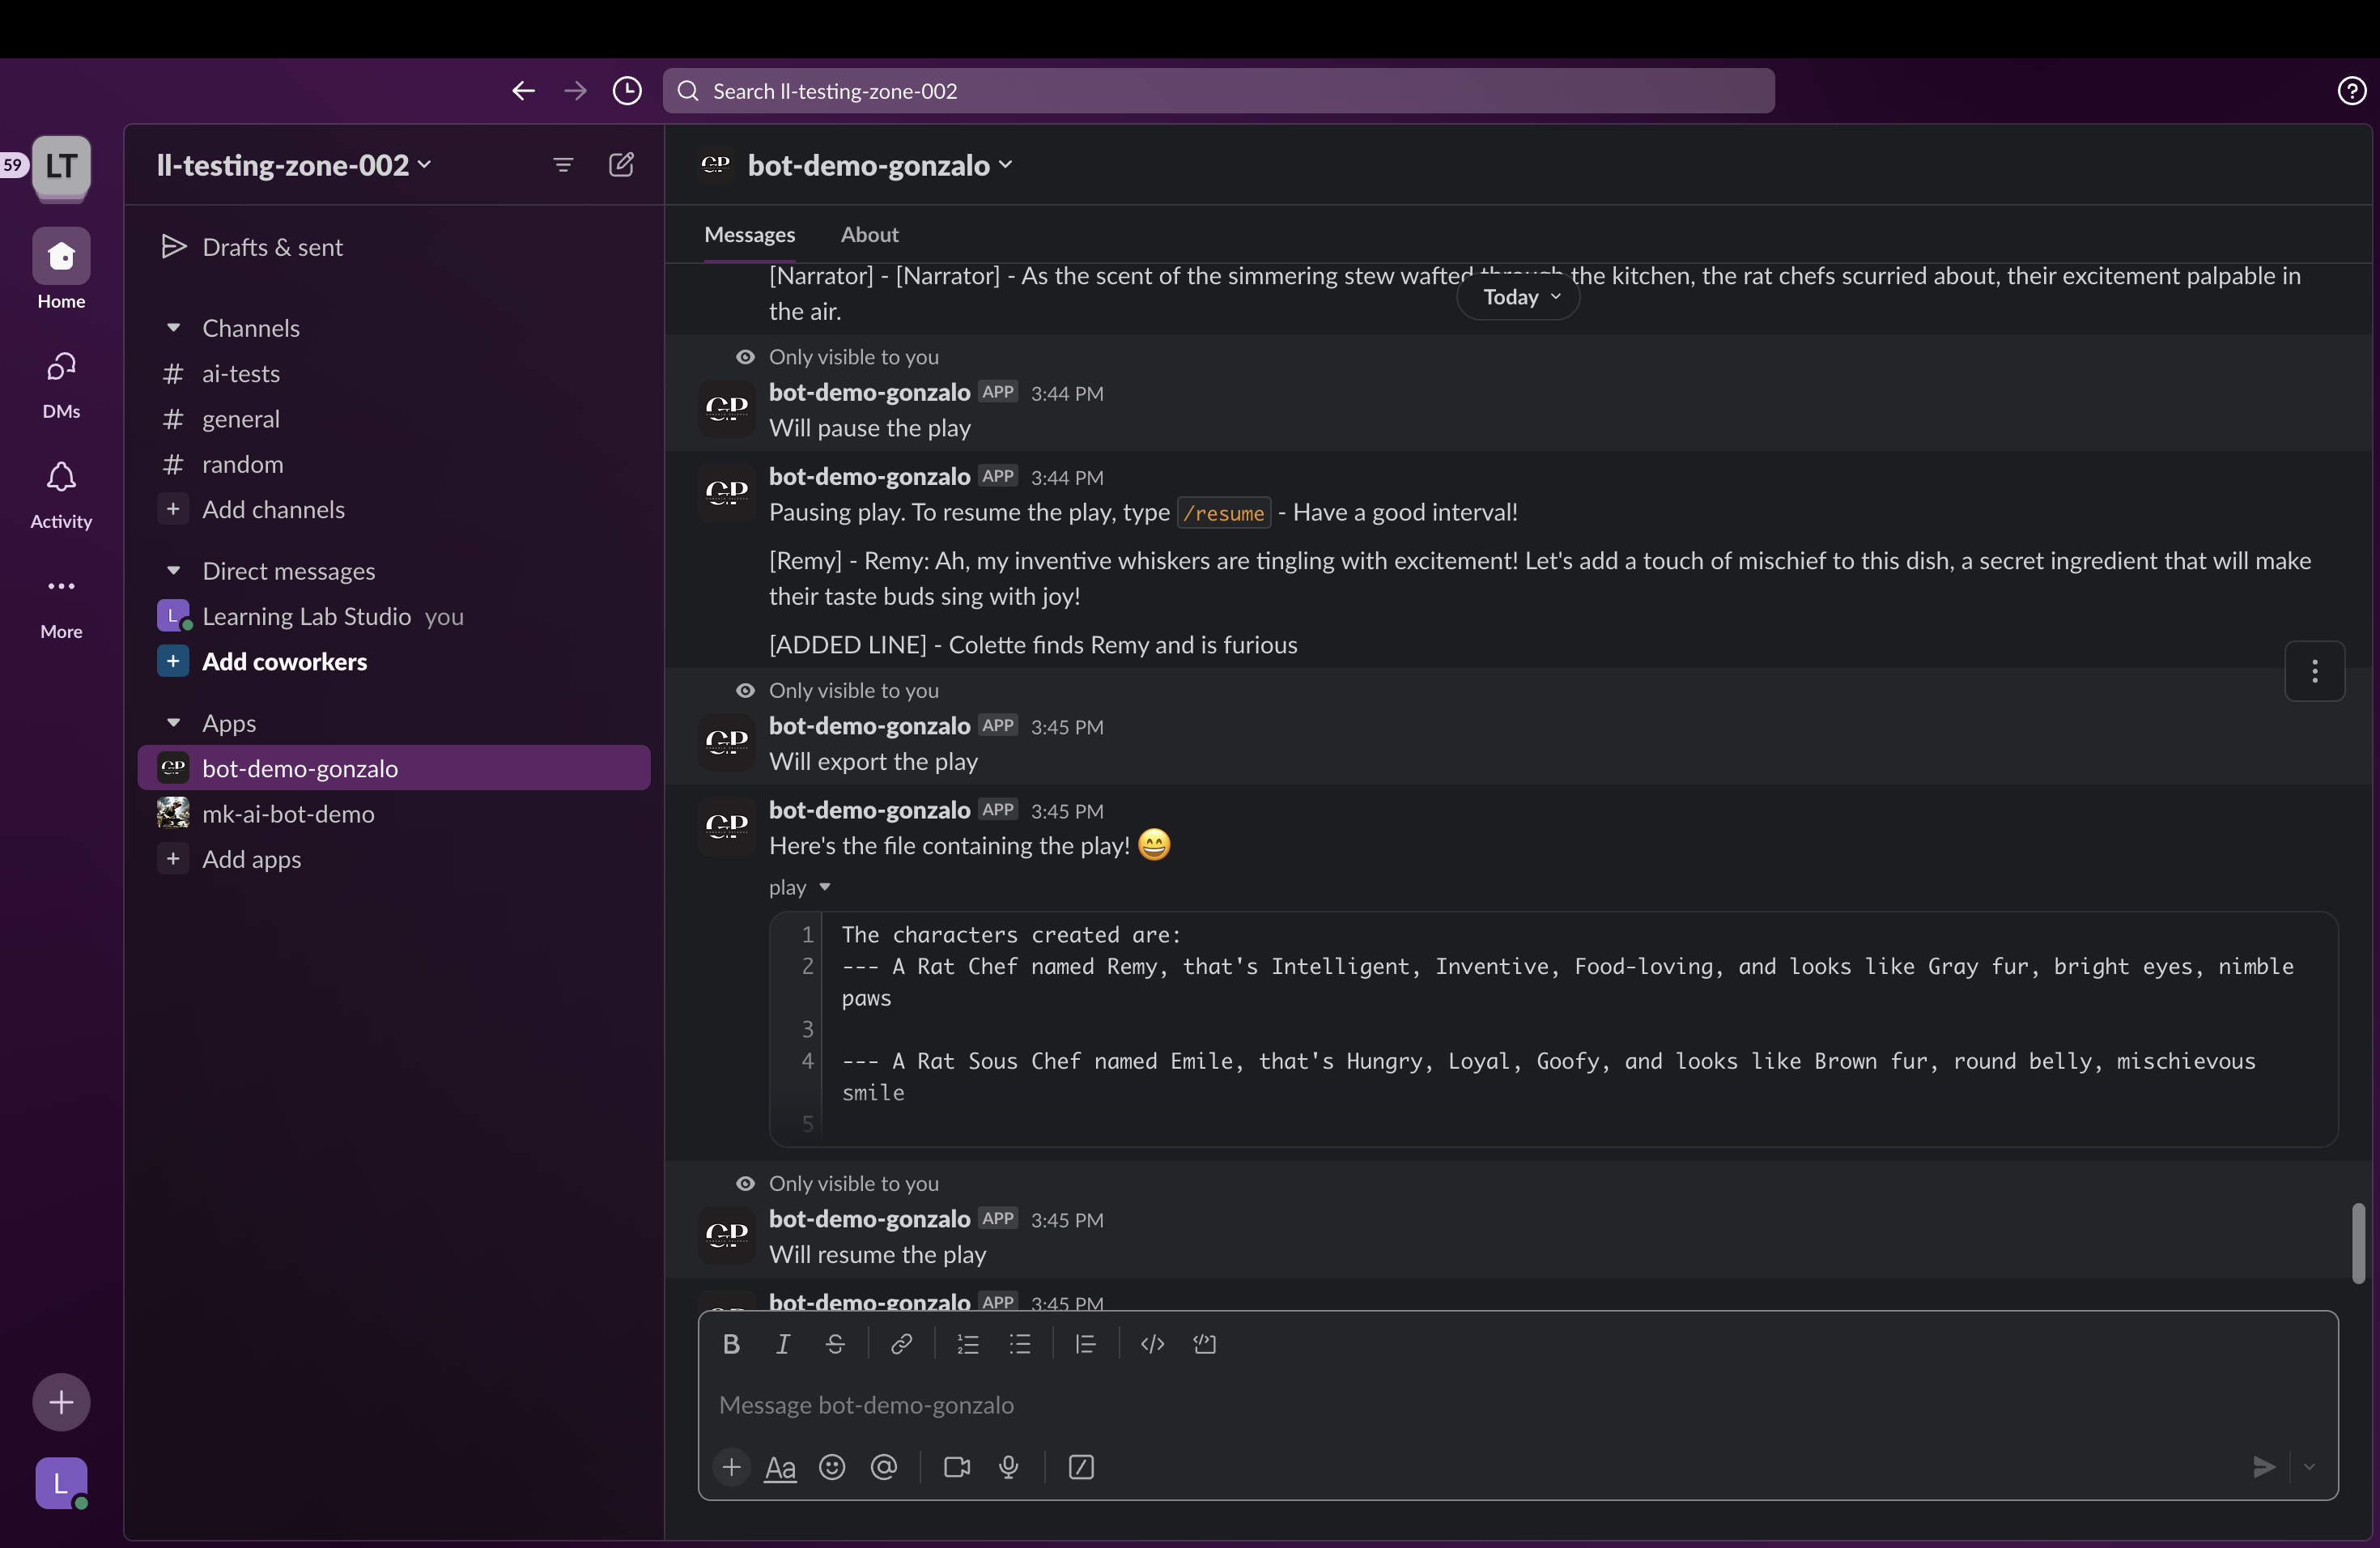This screenshot has height=1548, width=2380.
Task: Open the emoji picker
Action: 832,1467
